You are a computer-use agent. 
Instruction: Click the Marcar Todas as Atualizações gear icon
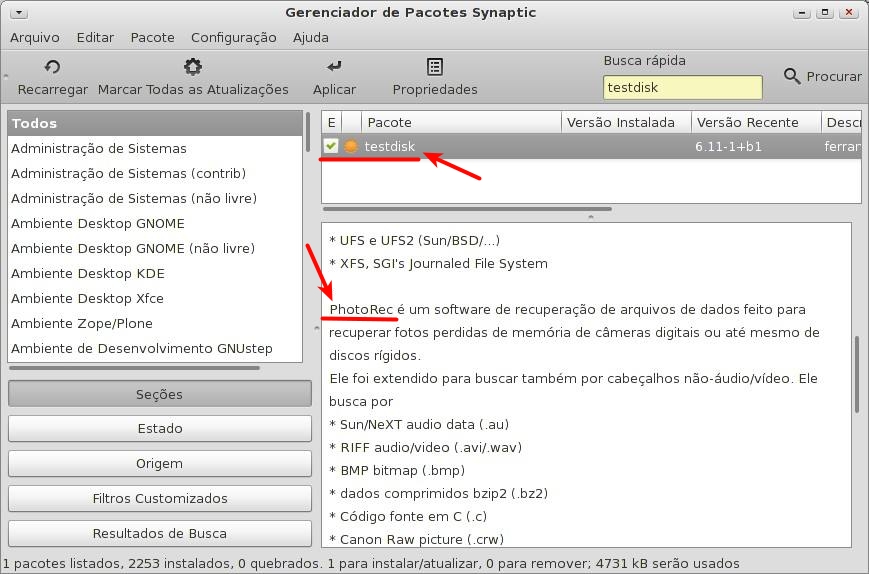pos(193,67)
